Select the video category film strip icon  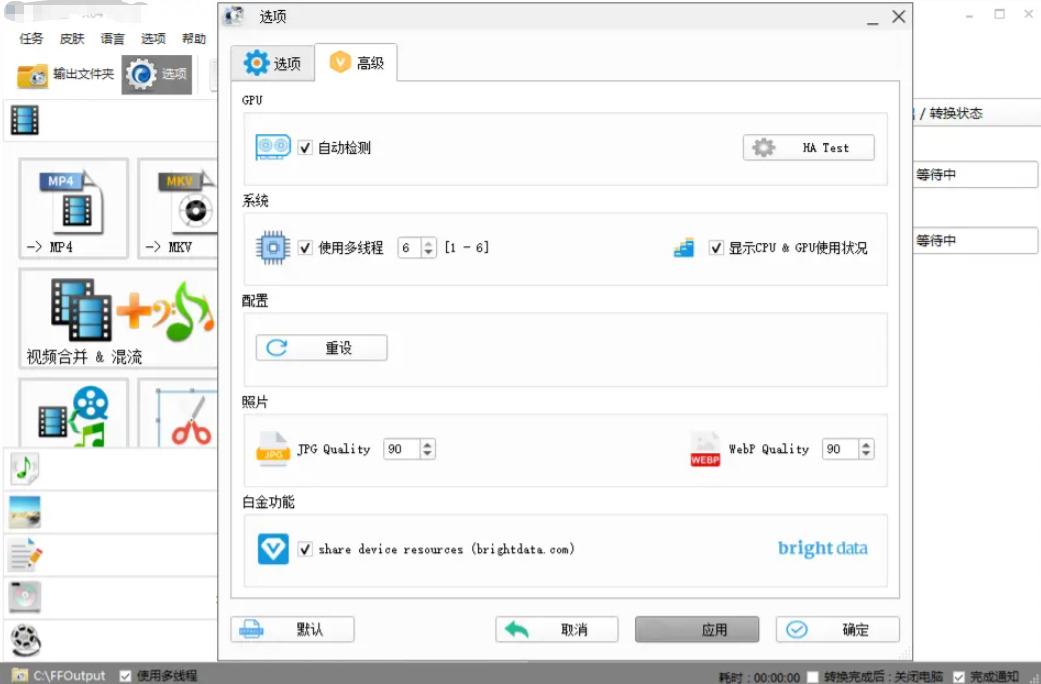(25, 120)
